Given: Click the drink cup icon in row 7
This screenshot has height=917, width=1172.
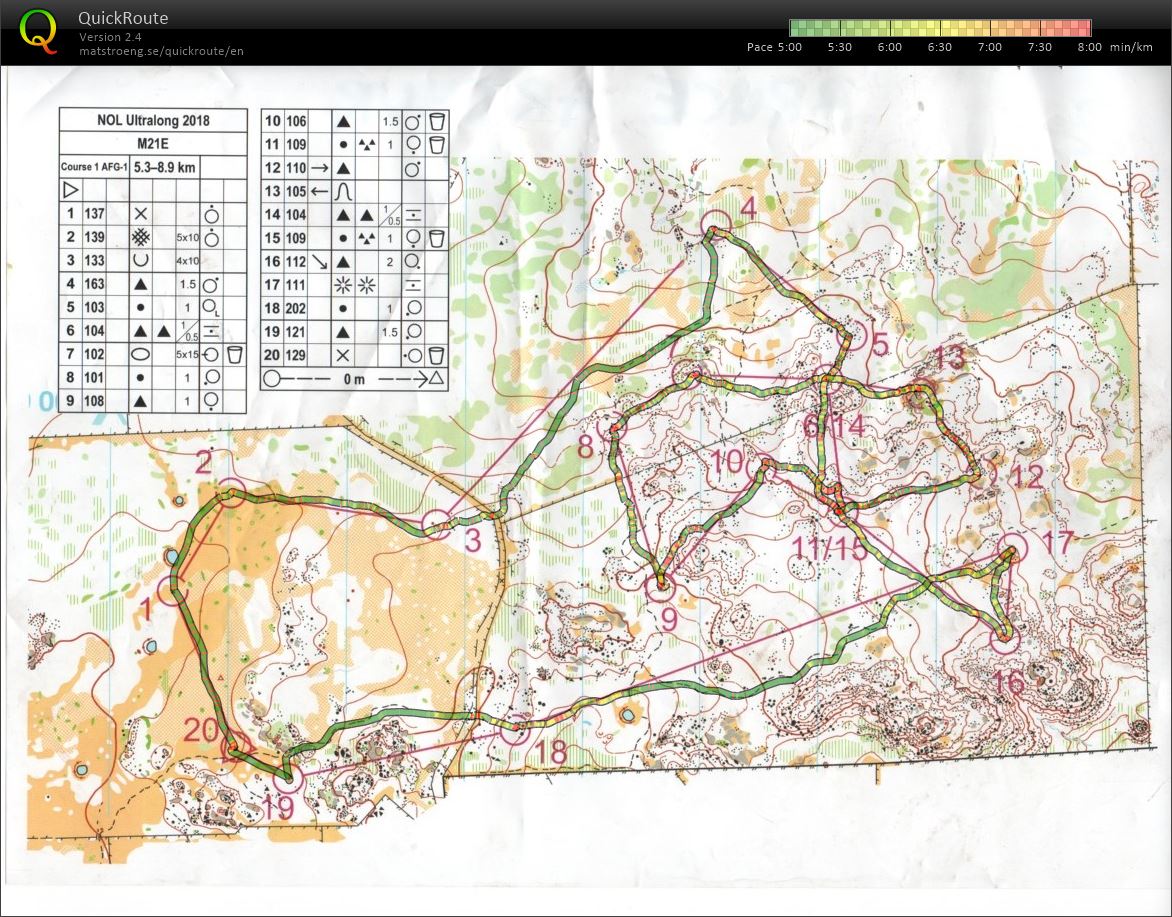Looking at the screenshot, I should click(235, 355).
